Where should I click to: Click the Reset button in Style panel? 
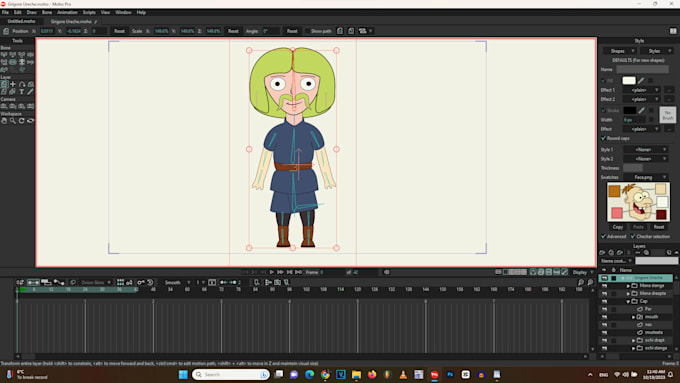[x=659, y=227]
